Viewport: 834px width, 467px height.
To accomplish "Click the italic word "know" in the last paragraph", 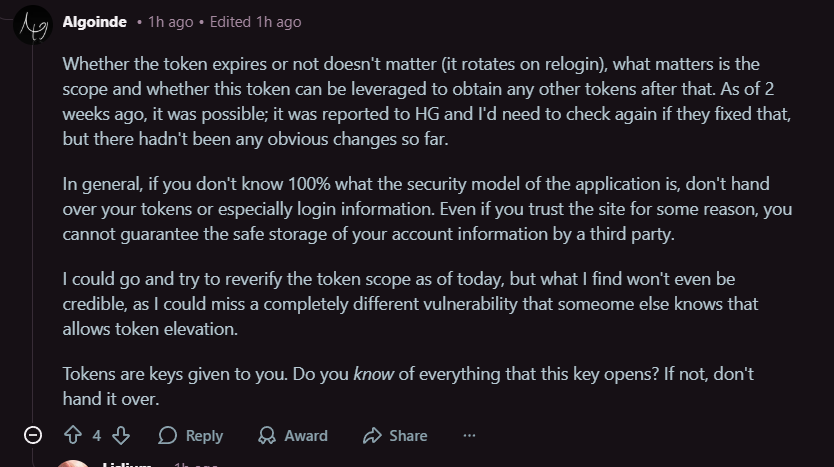I will point(374,375).
